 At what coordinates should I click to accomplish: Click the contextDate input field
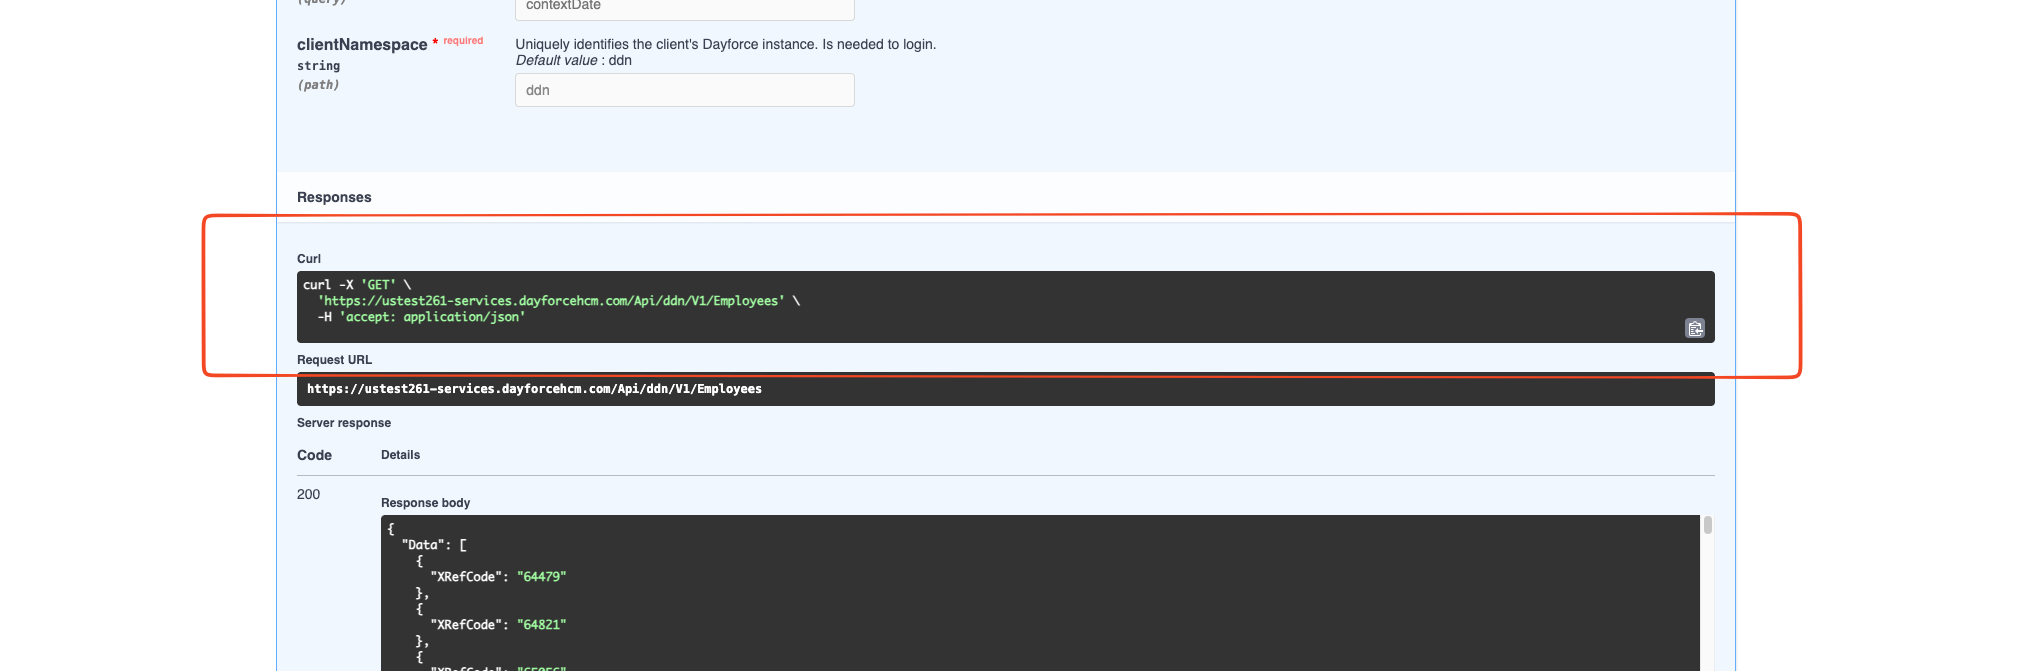pyautogui.click(x=685, y=8)
